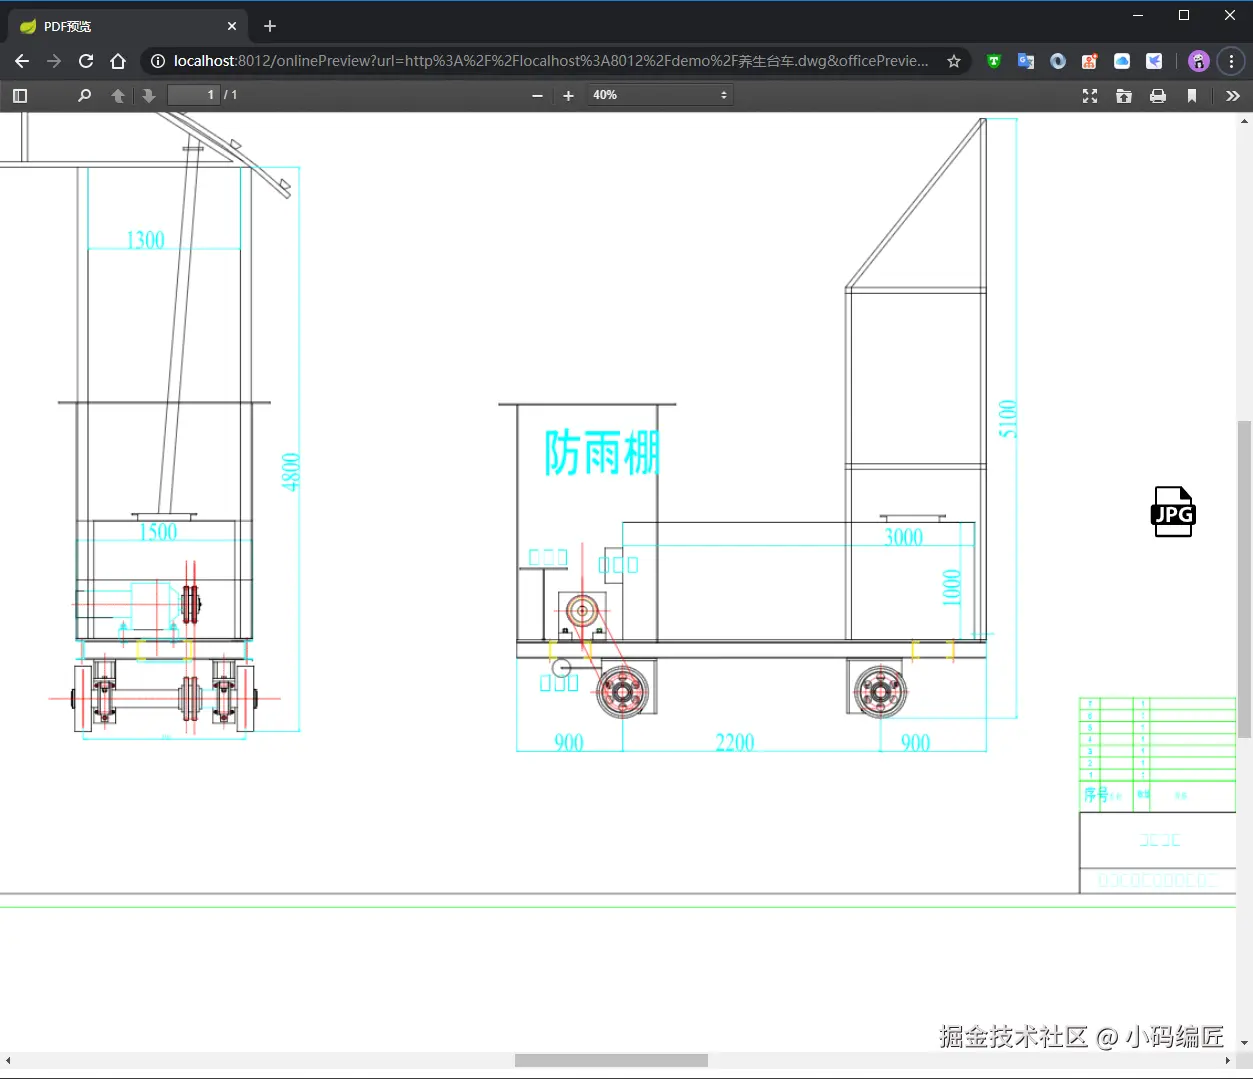The width and height of the screenshot is (1253, 1079).
Task: Switch to JPG image preview mode
Action: tap(1173, 512)
